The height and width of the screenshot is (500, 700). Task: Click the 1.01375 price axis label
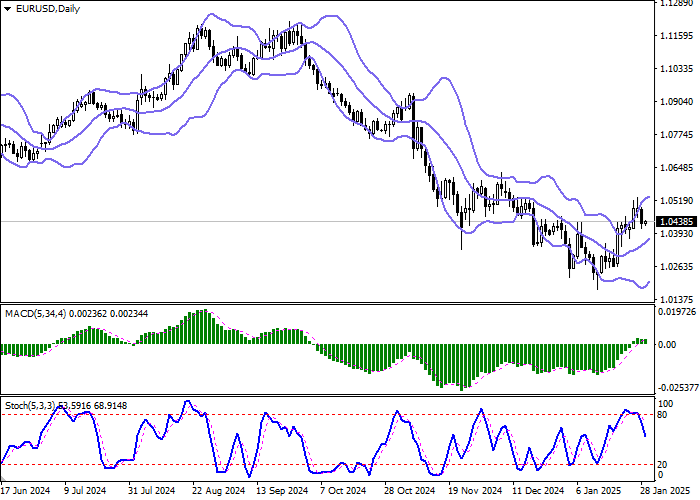[677, 299]
